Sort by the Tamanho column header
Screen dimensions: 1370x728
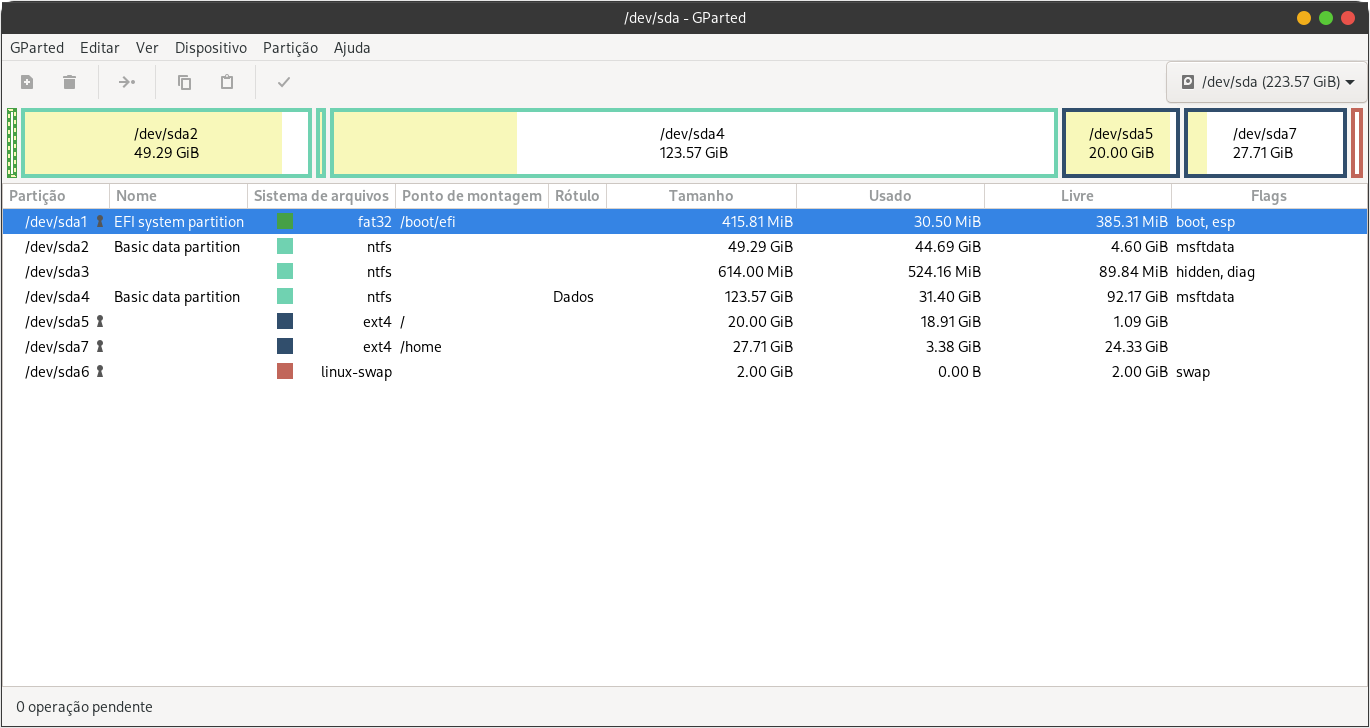(x=701, y=196)
